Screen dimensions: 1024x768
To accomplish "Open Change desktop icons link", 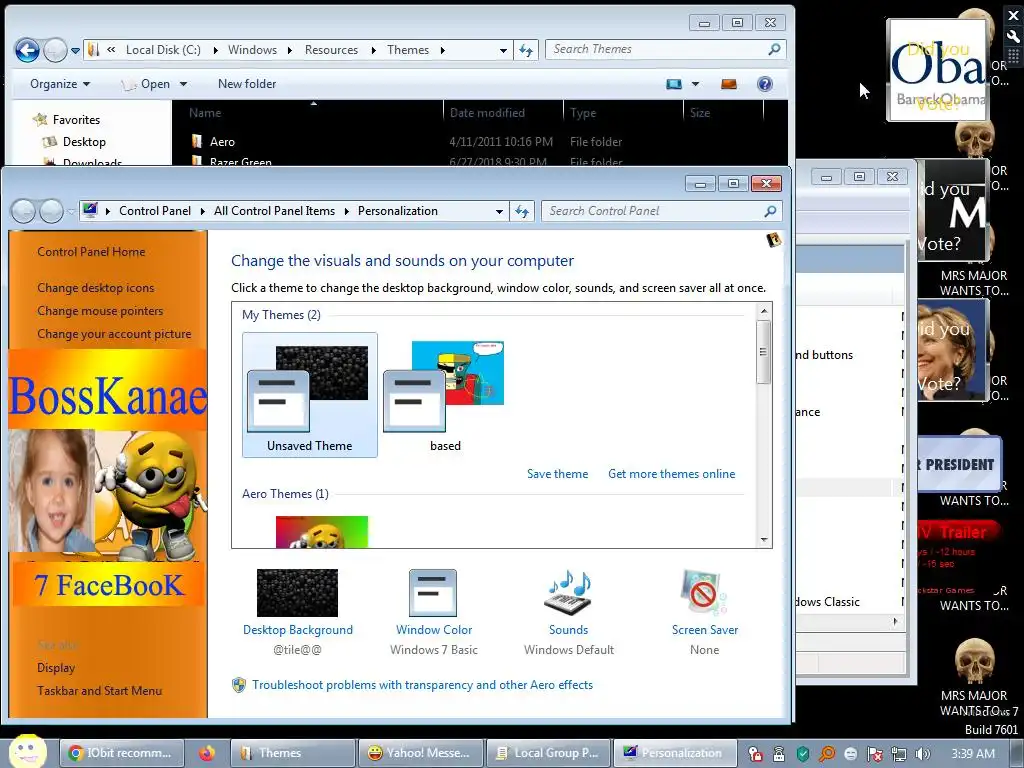I will [96, 288].
